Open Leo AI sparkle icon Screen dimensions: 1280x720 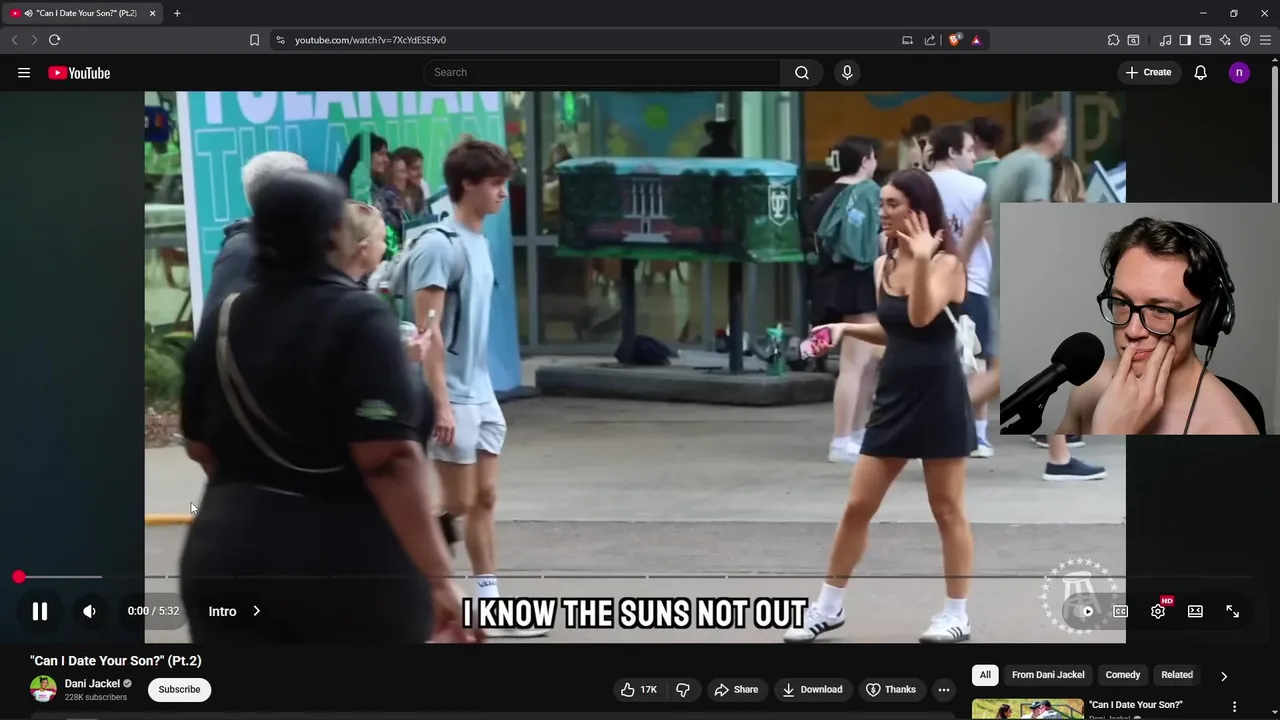click(x=1225, y=40)
